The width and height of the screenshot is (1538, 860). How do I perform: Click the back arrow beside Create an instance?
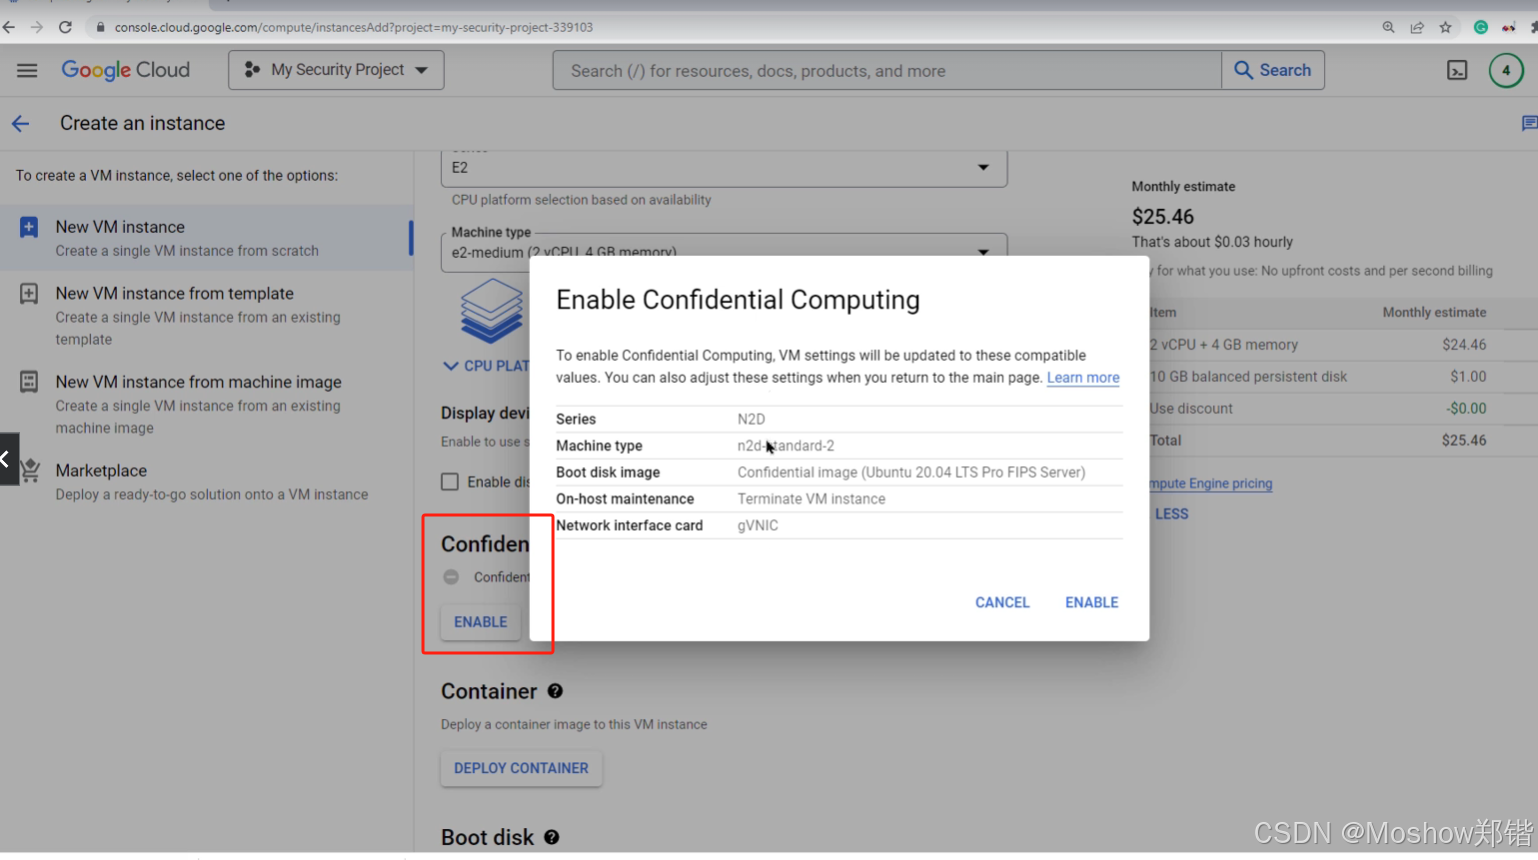(20, 123)
